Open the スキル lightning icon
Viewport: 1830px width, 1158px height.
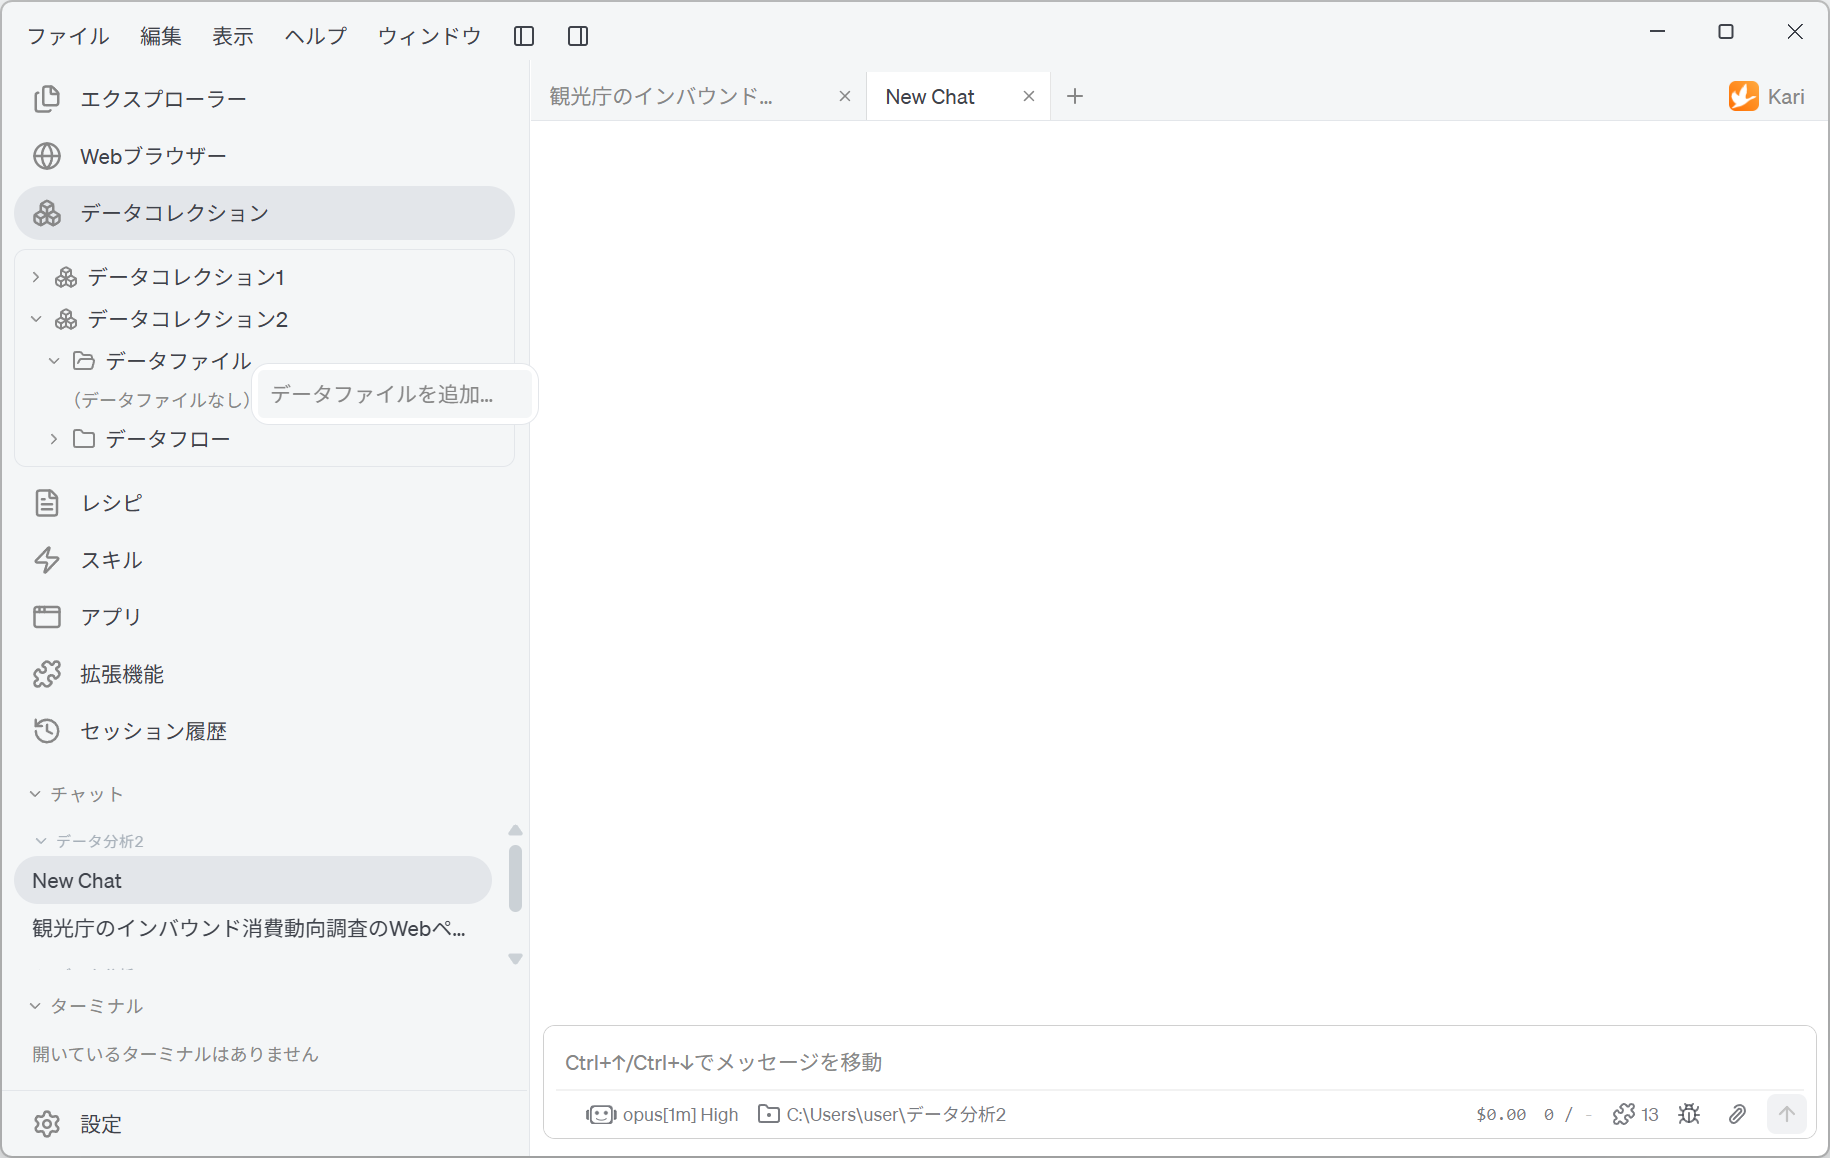click(x=47, y=560)
